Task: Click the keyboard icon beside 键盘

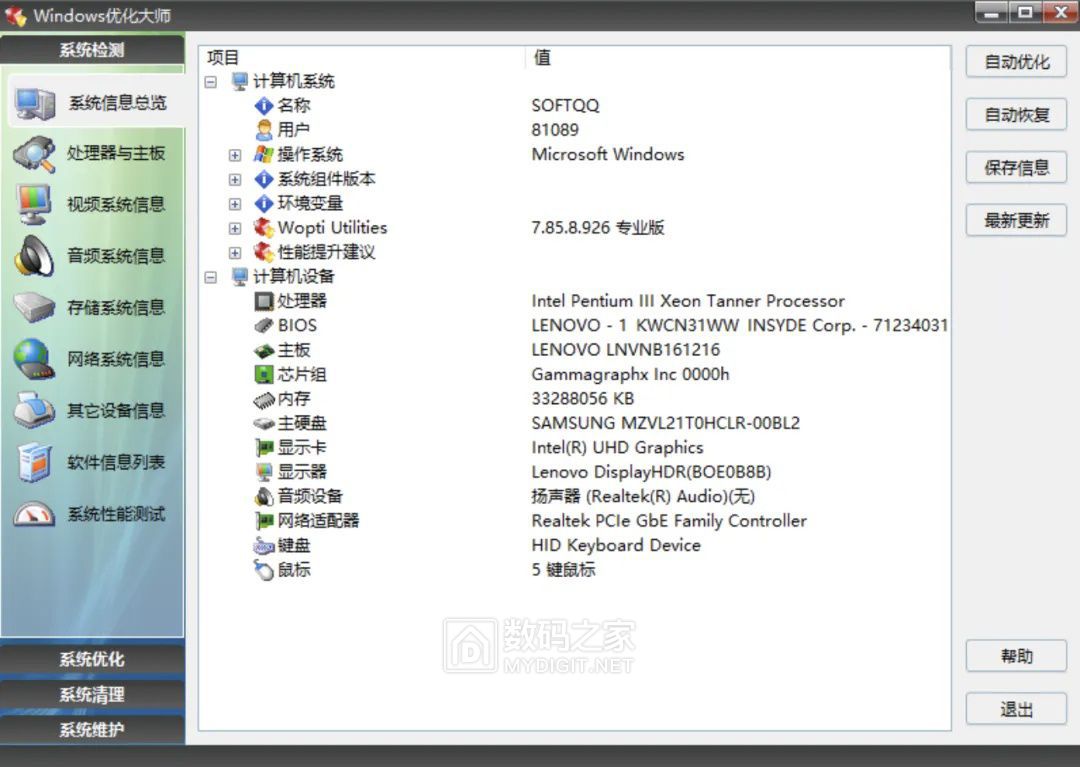Action: [264, 546]
